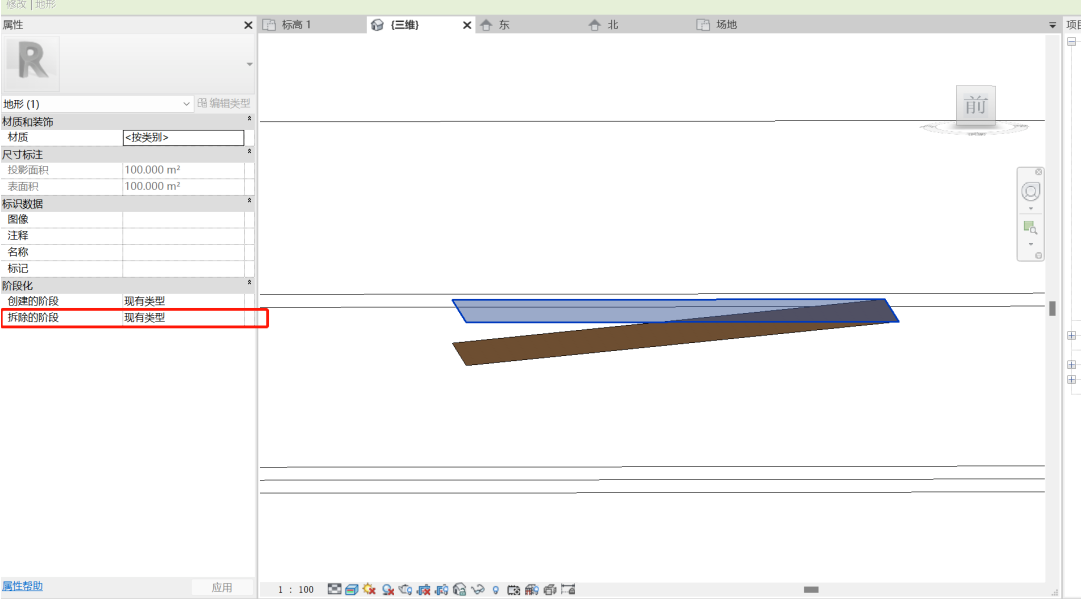This screenshot has height=600, width=1087.
Task: Open the Detail Level icon in view bar
Action: pos(334,590)
